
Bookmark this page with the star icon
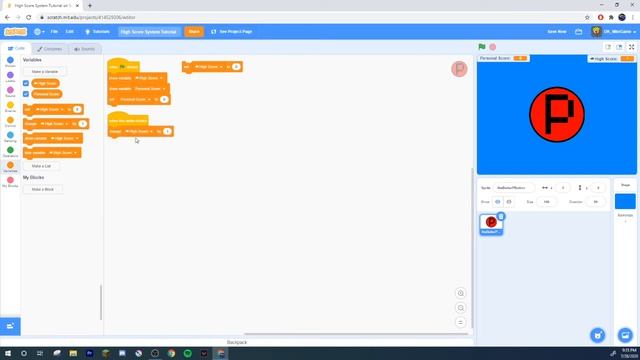click(587, 17)
